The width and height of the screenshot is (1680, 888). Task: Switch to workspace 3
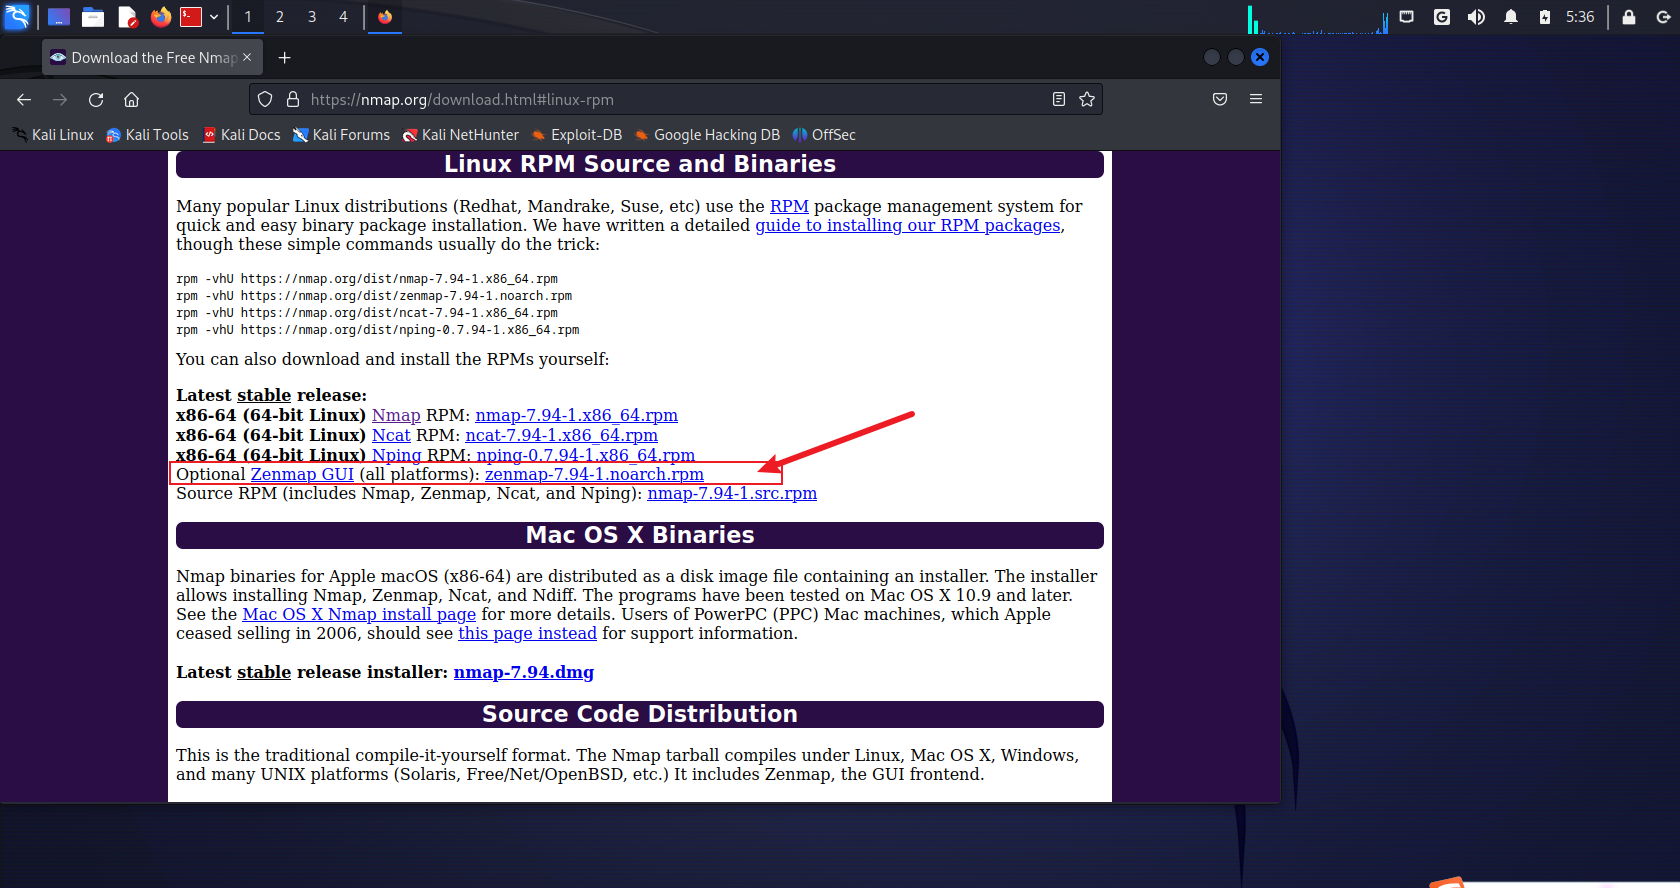[312, 17]
